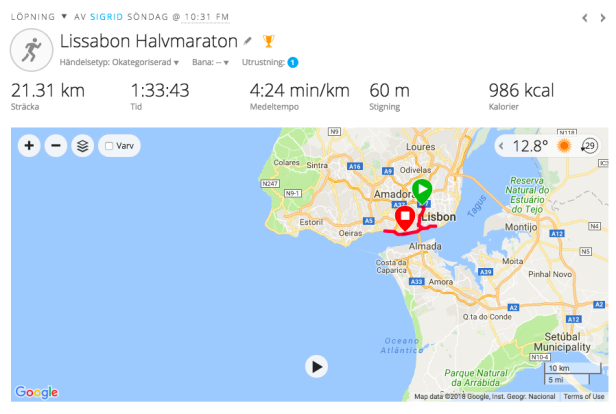Zoom in on the map with plus button
Image resolution: width=616 pixels, height=414 pixels.
(29, 146)
